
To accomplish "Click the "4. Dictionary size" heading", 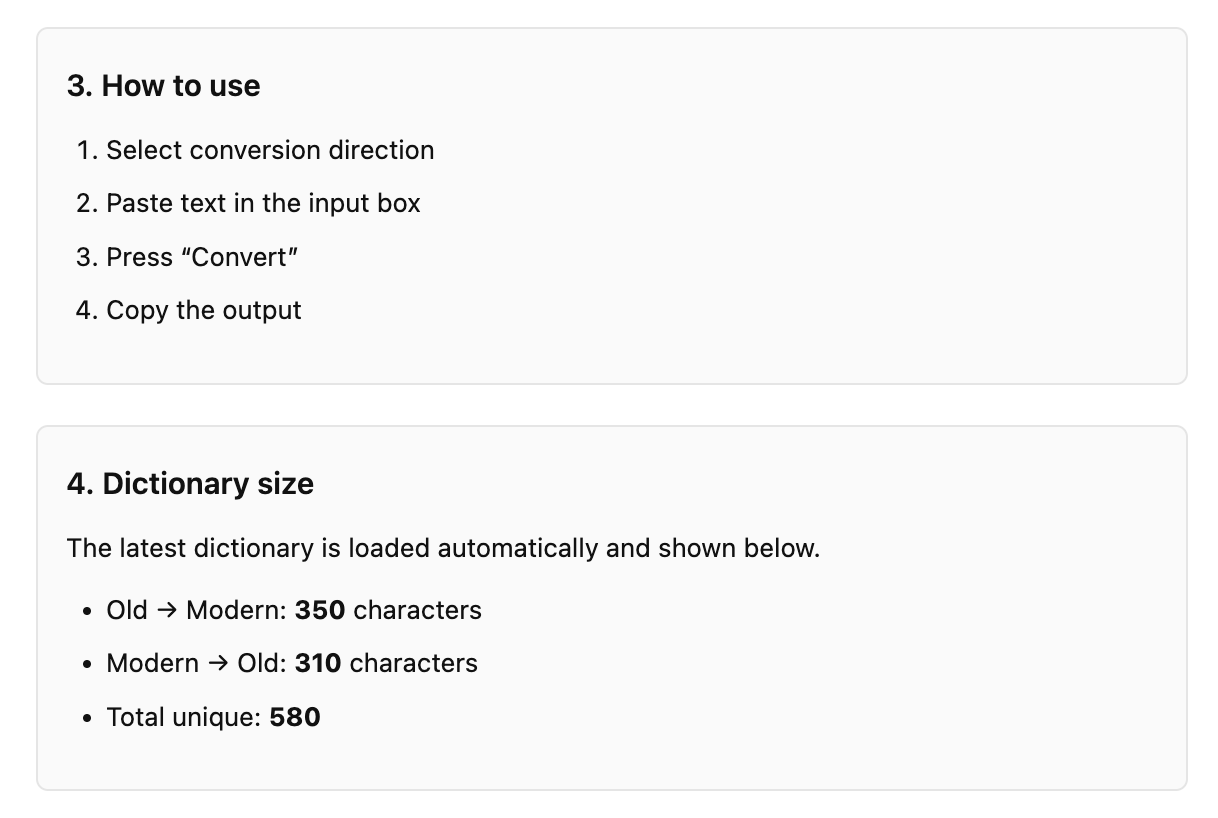I will 190,484.
